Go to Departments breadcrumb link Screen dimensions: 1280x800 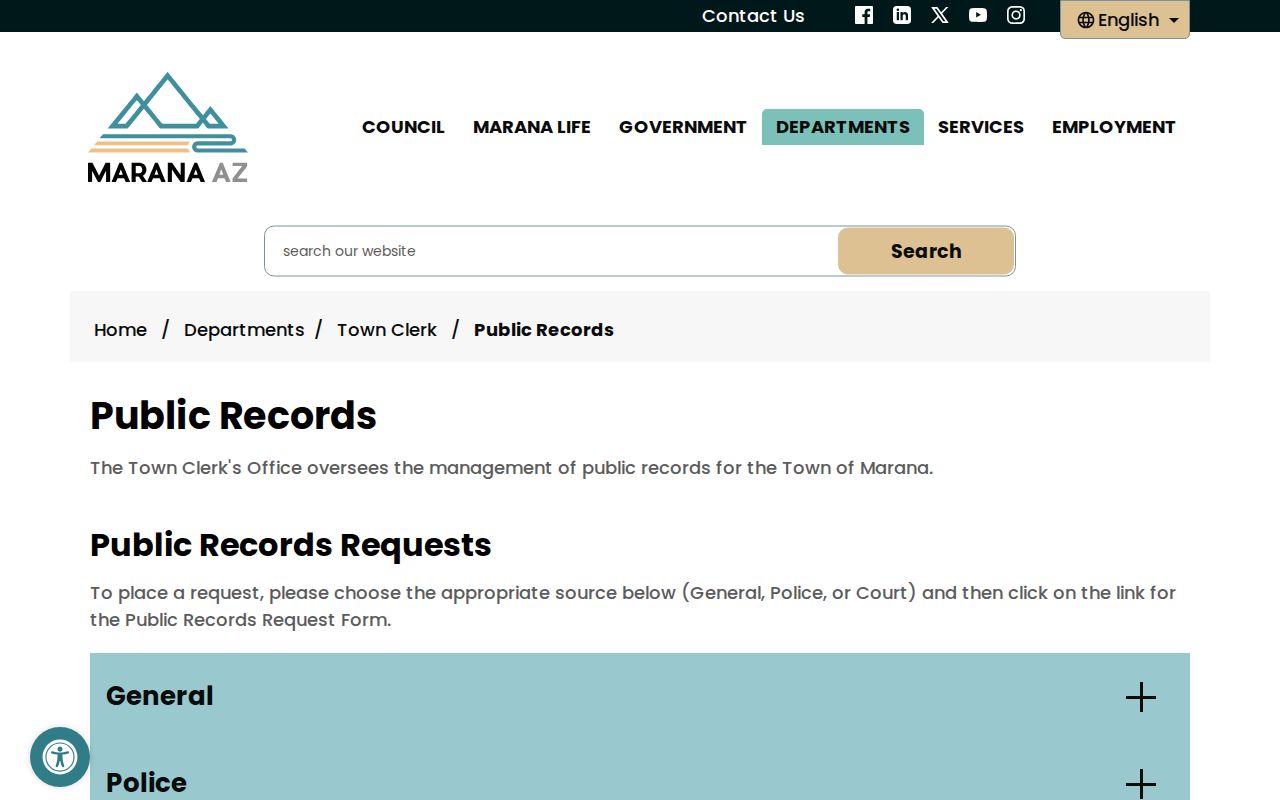click(244, 330)
